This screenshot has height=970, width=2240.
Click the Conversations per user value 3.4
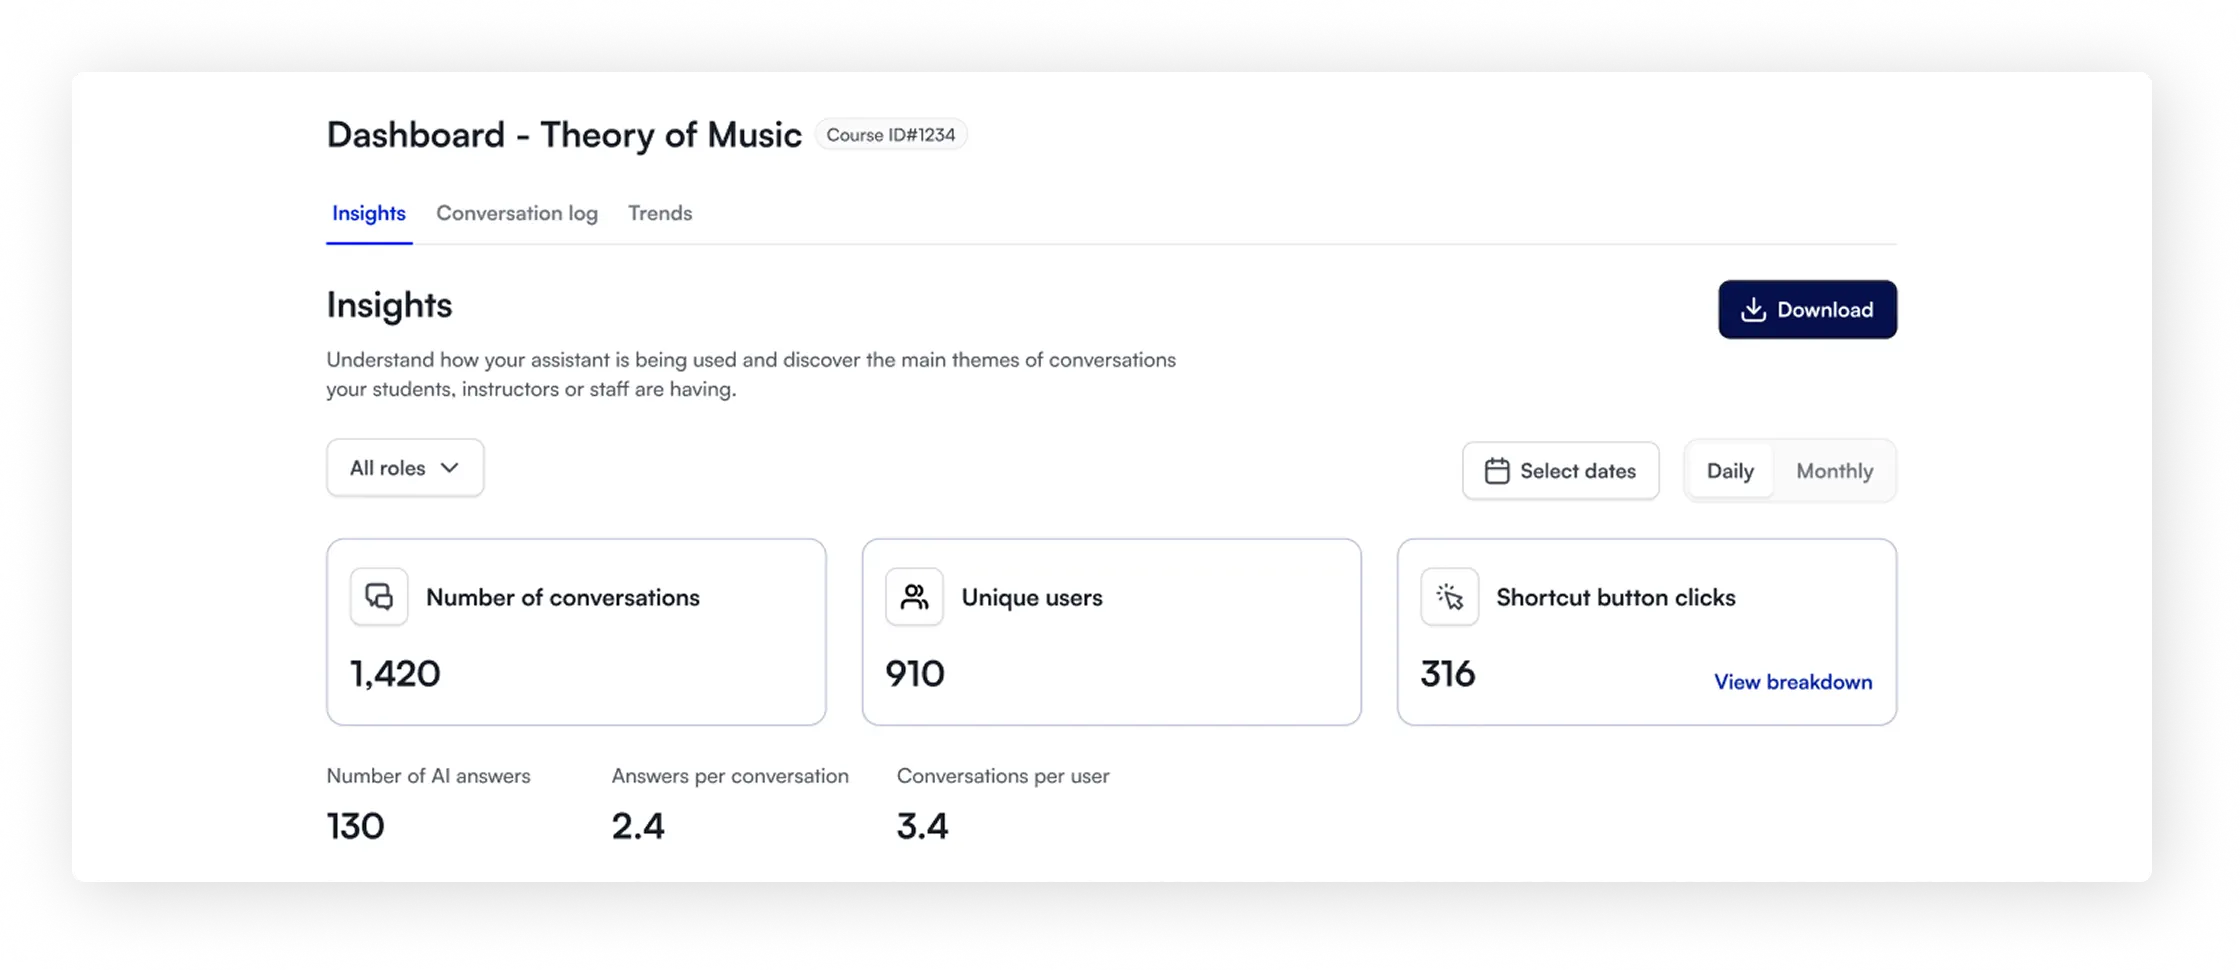click(922, 826)
